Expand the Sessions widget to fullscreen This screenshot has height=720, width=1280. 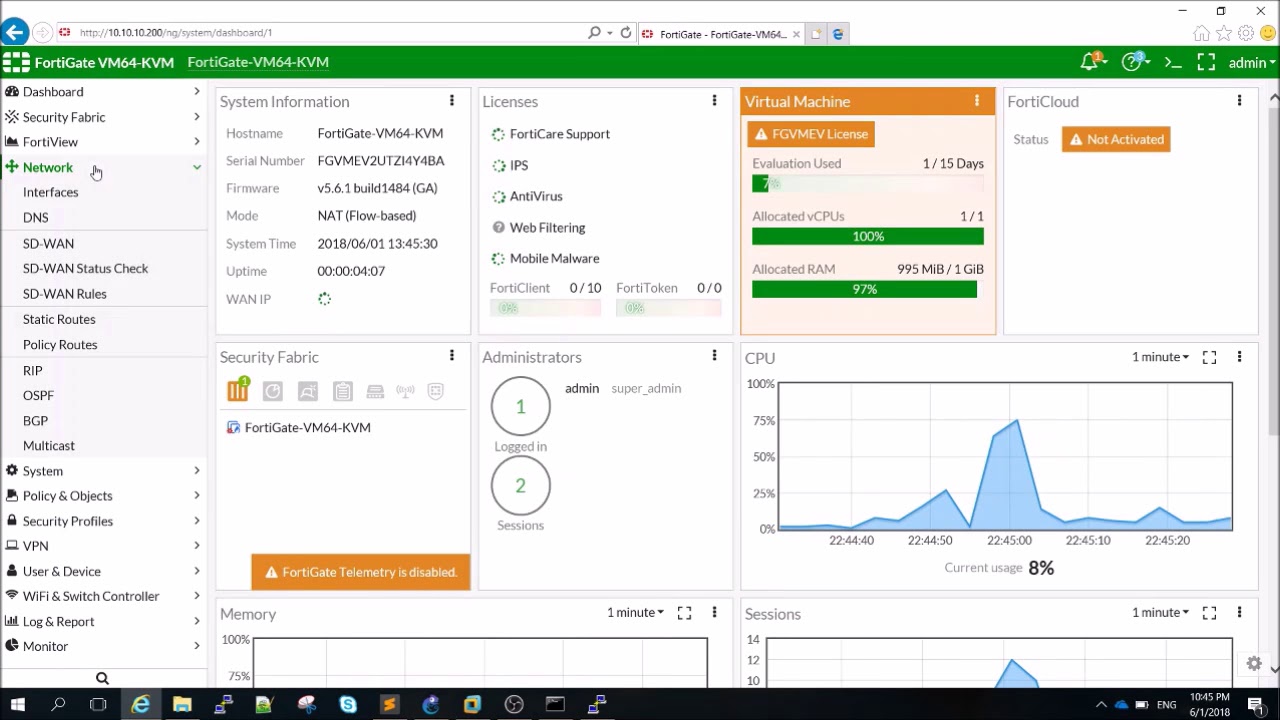coord(1209,612)
